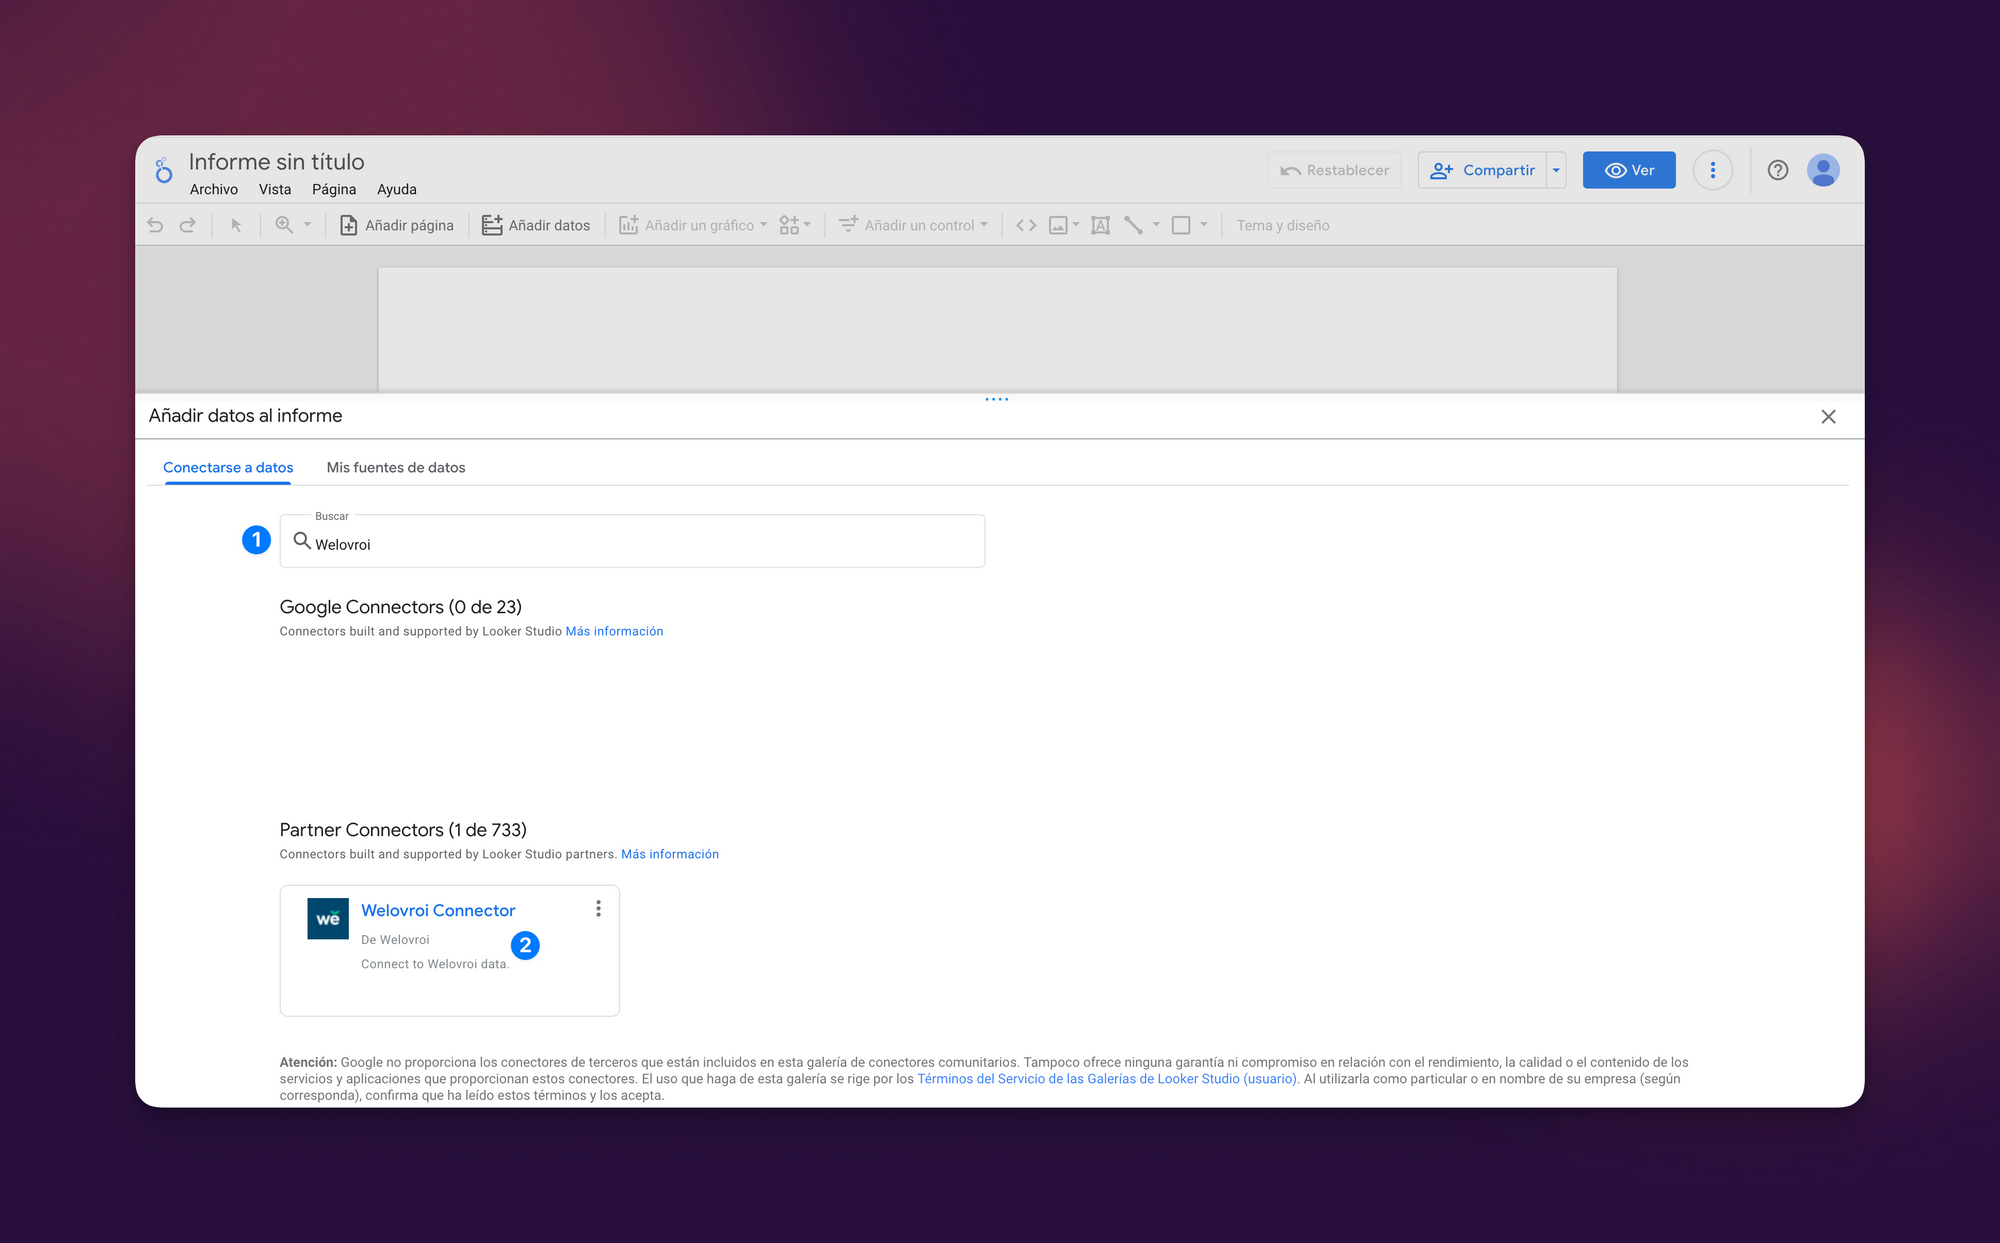Expand the shape type dropdown arrow
The image size is (2000, 1243).
(x=1204, y=225)
